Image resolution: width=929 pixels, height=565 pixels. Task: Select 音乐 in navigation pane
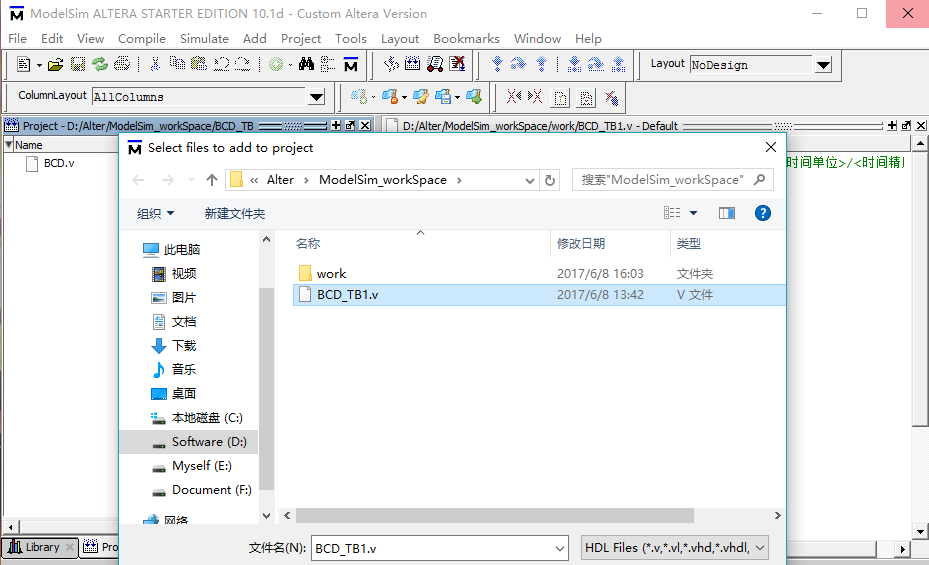click(x=184, y=370)
